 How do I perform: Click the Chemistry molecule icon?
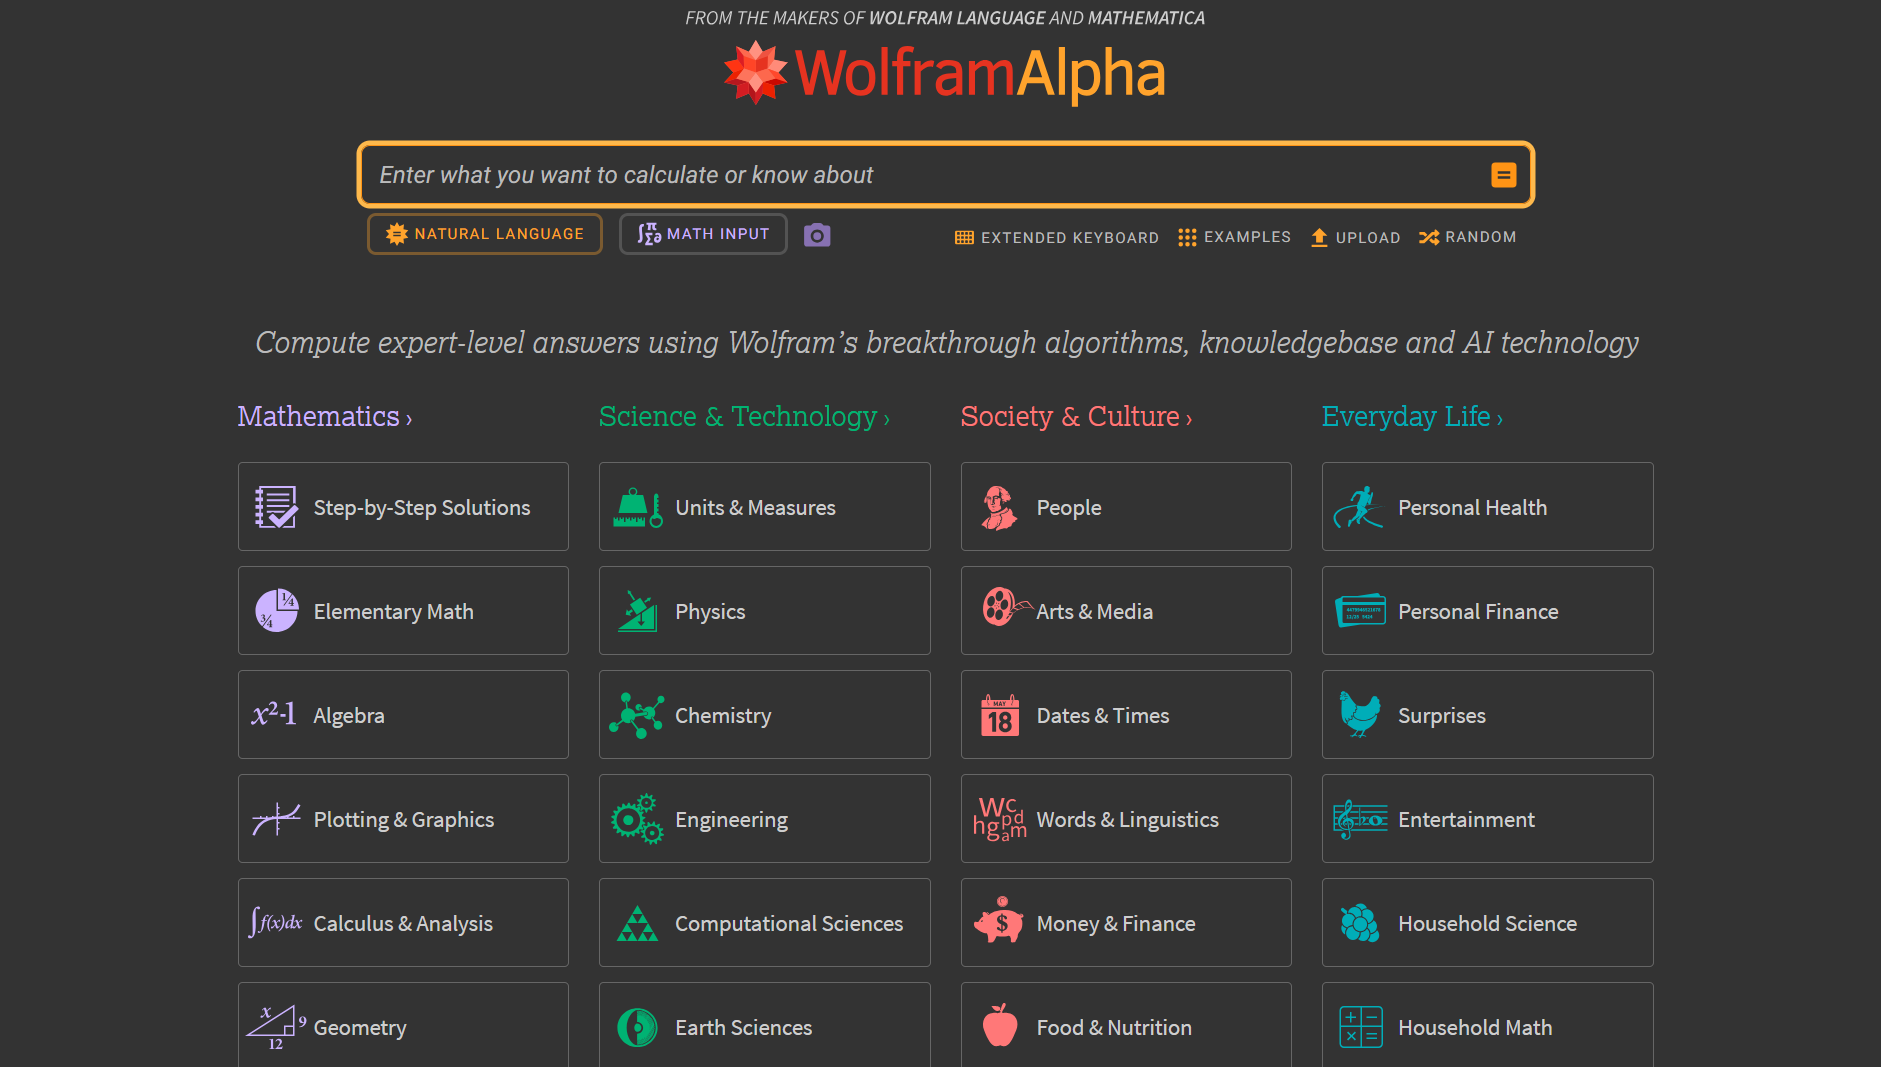(x=637, y=716)
